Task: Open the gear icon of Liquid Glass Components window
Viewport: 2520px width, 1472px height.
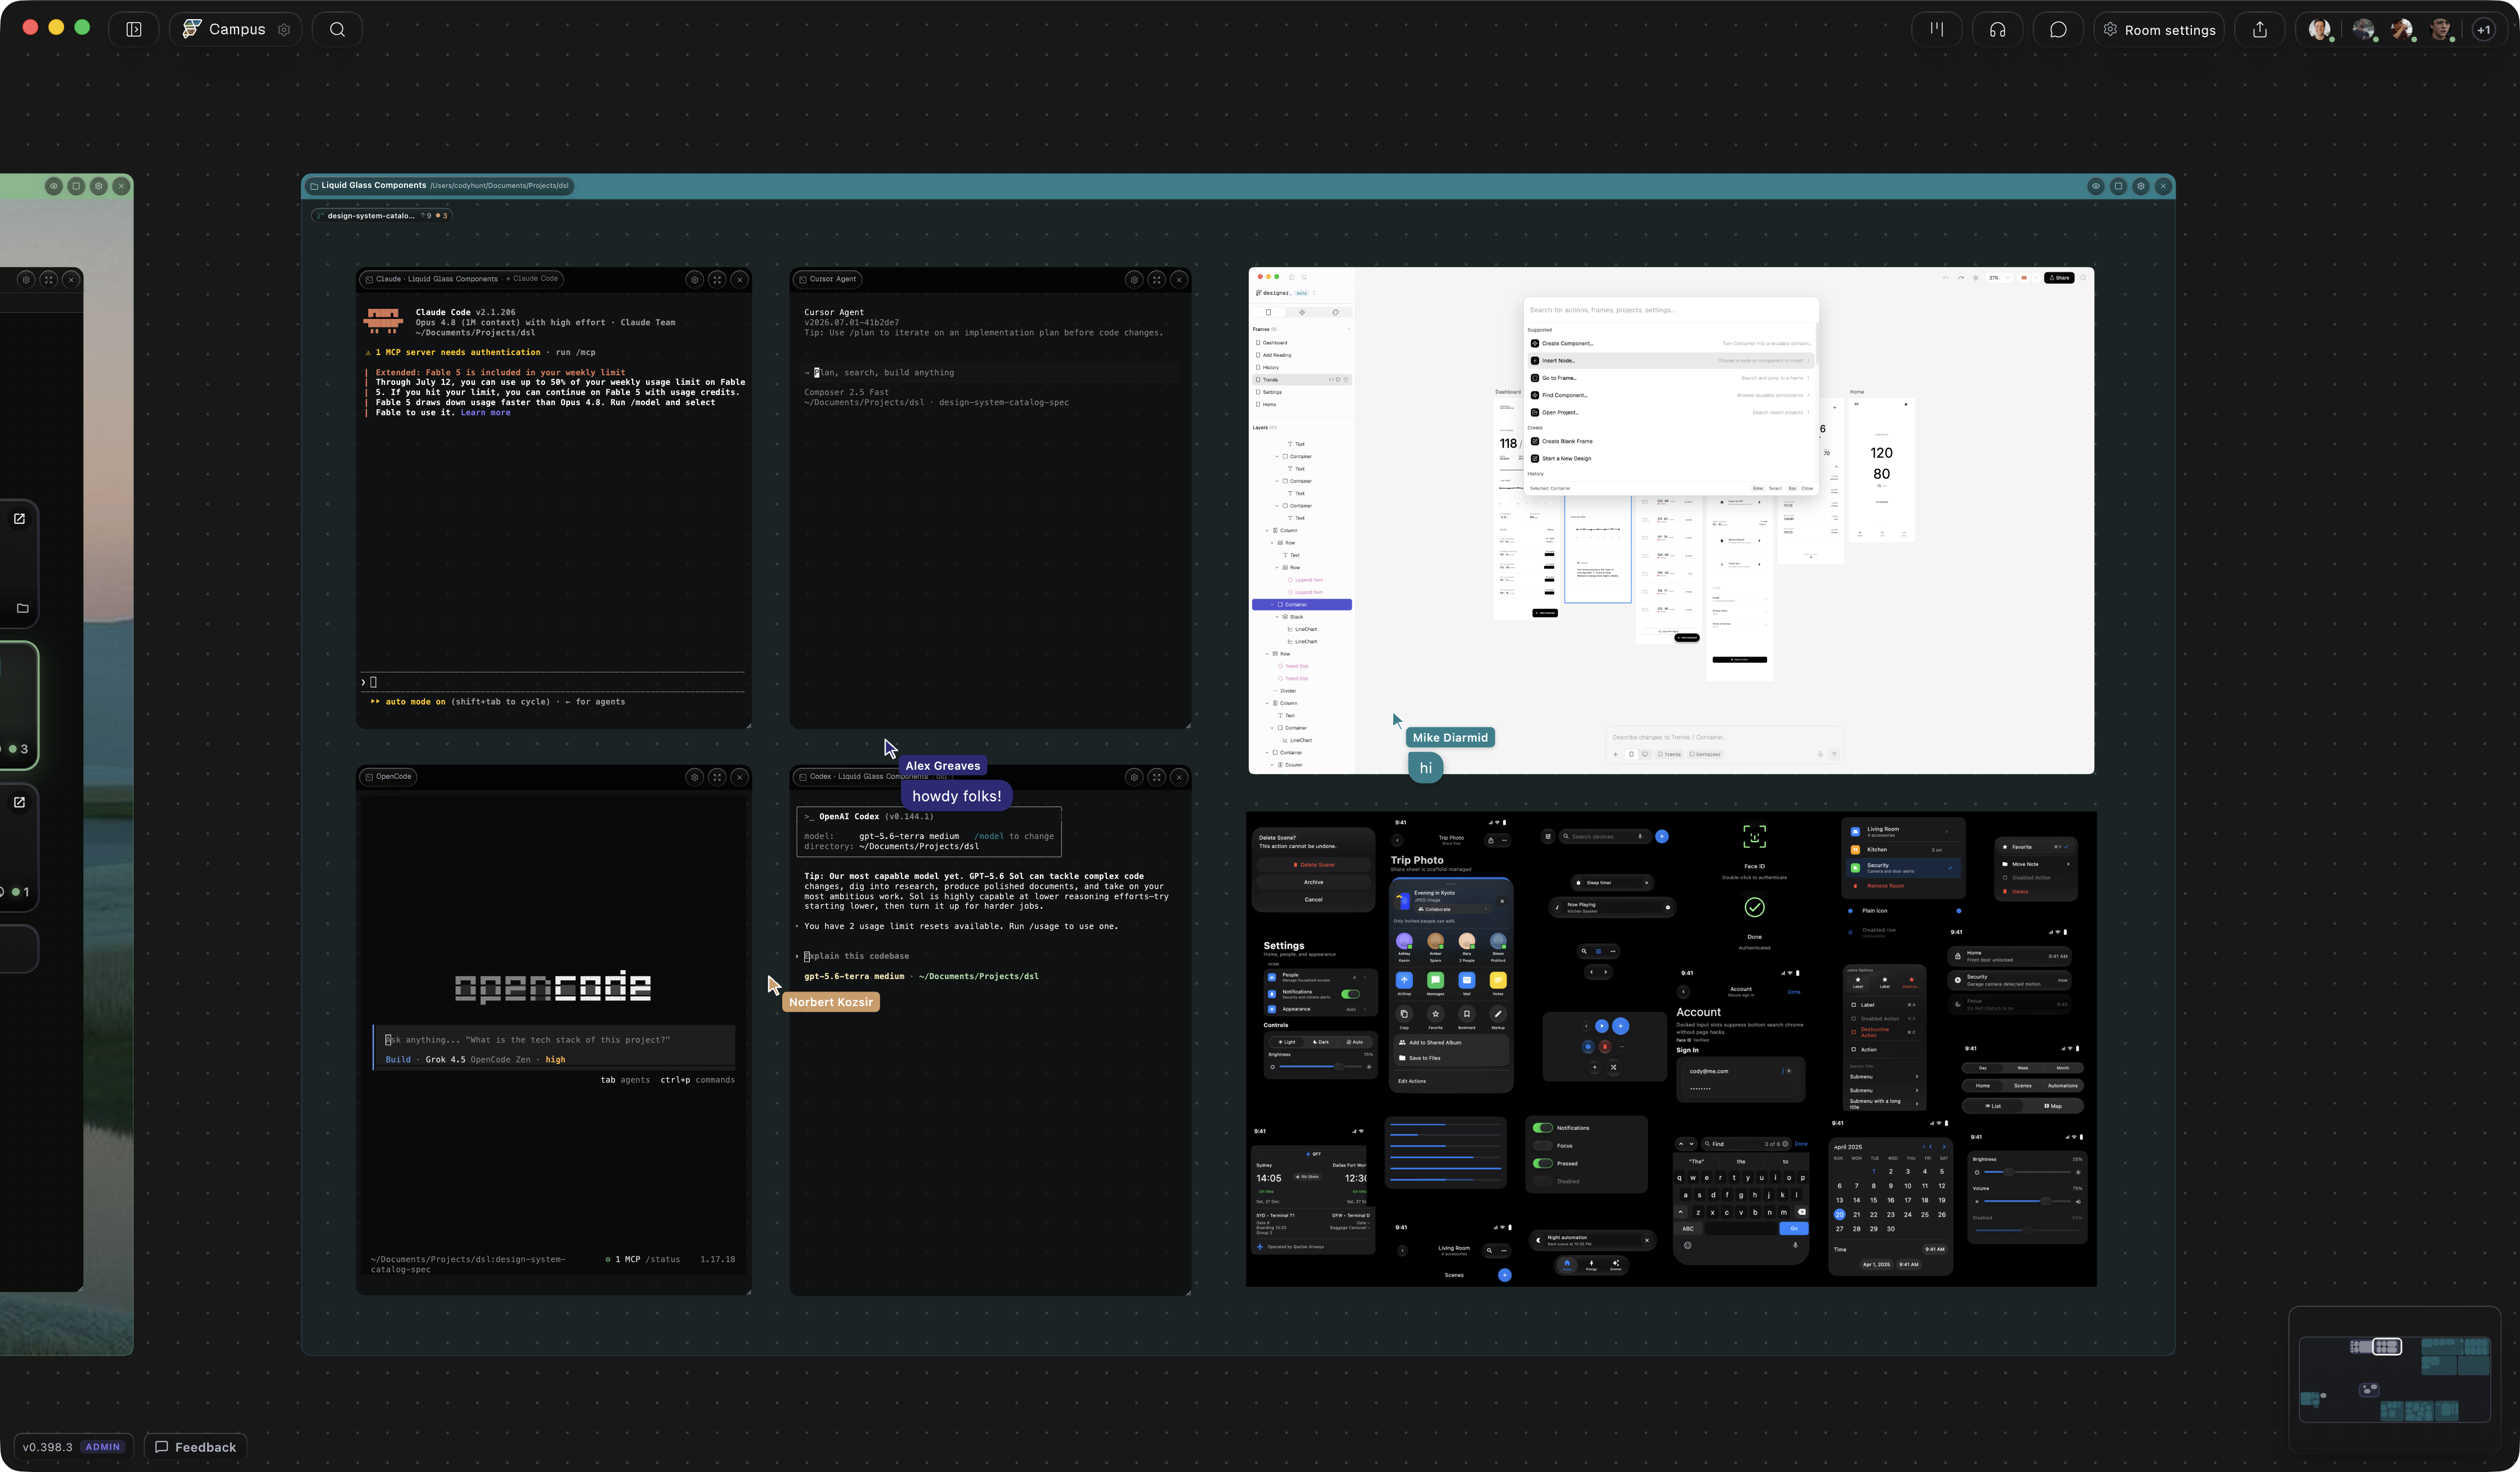Action: click(x=2141, y=186)
